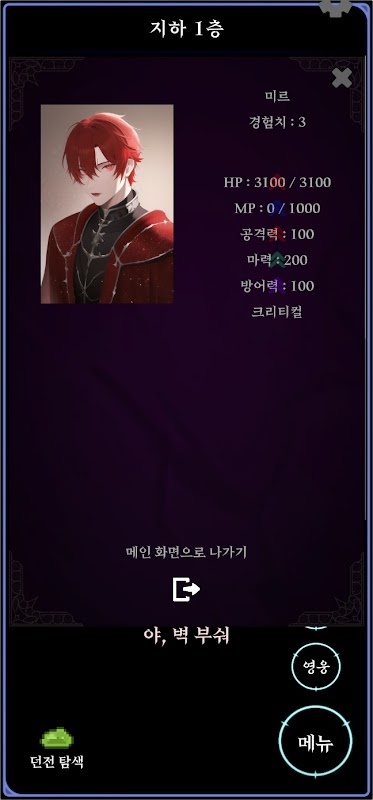Open settings via the gear icon
The height and width of the screenshot is (800, 373).
point(335,8)
